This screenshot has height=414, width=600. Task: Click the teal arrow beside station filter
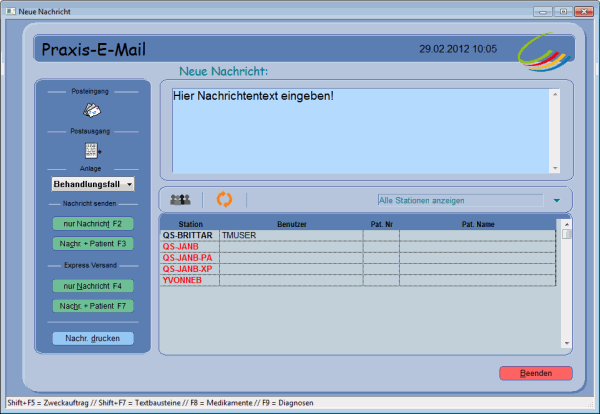coord(556,200)
